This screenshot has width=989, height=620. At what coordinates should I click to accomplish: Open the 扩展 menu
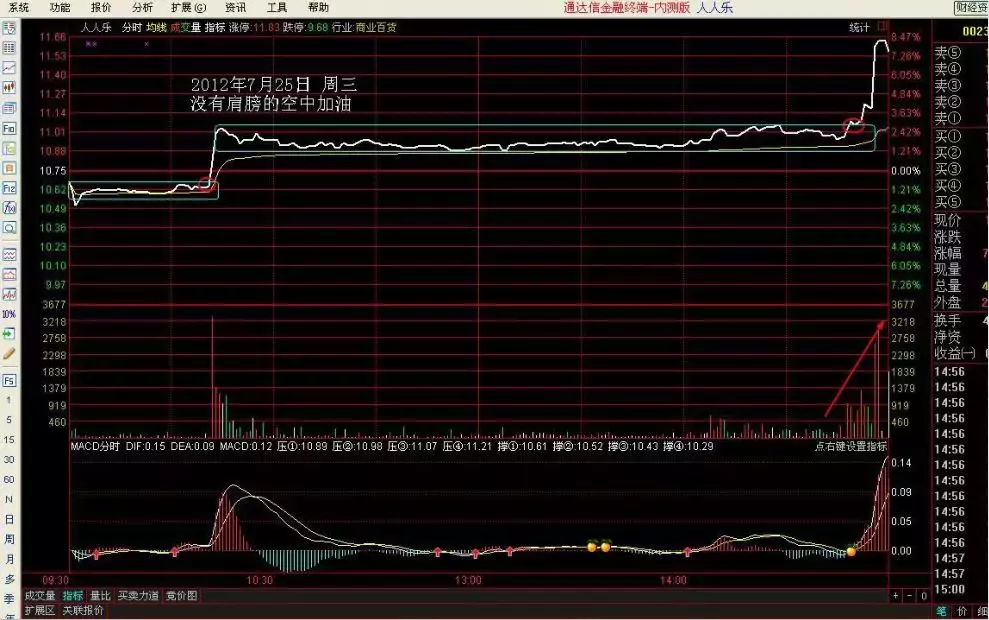click(x=189, y=8)
